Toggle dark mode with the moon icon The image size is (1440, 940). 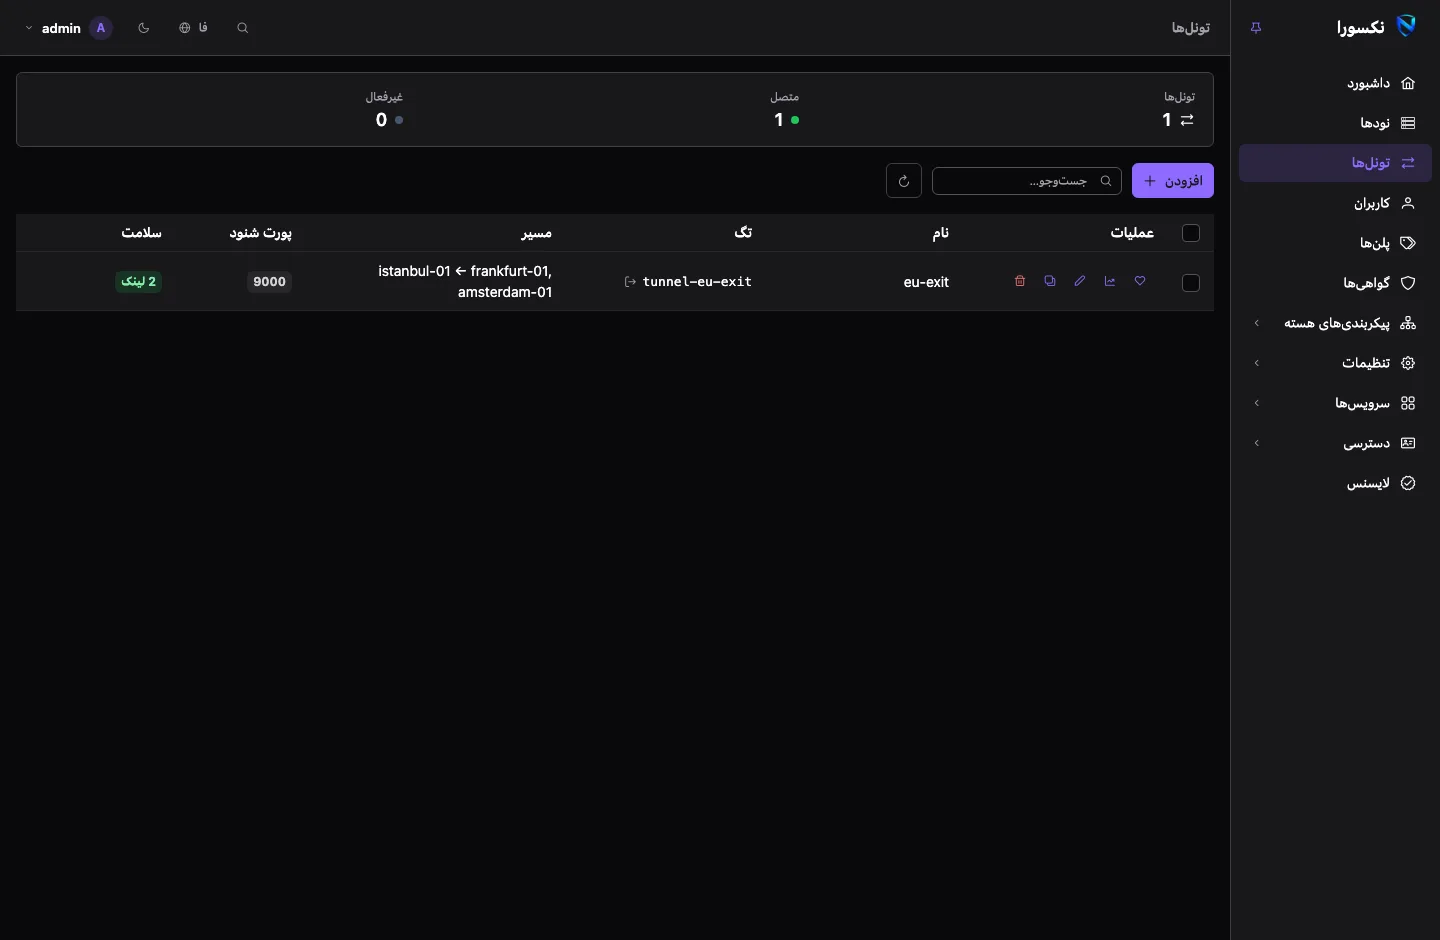tap(144, 28)
